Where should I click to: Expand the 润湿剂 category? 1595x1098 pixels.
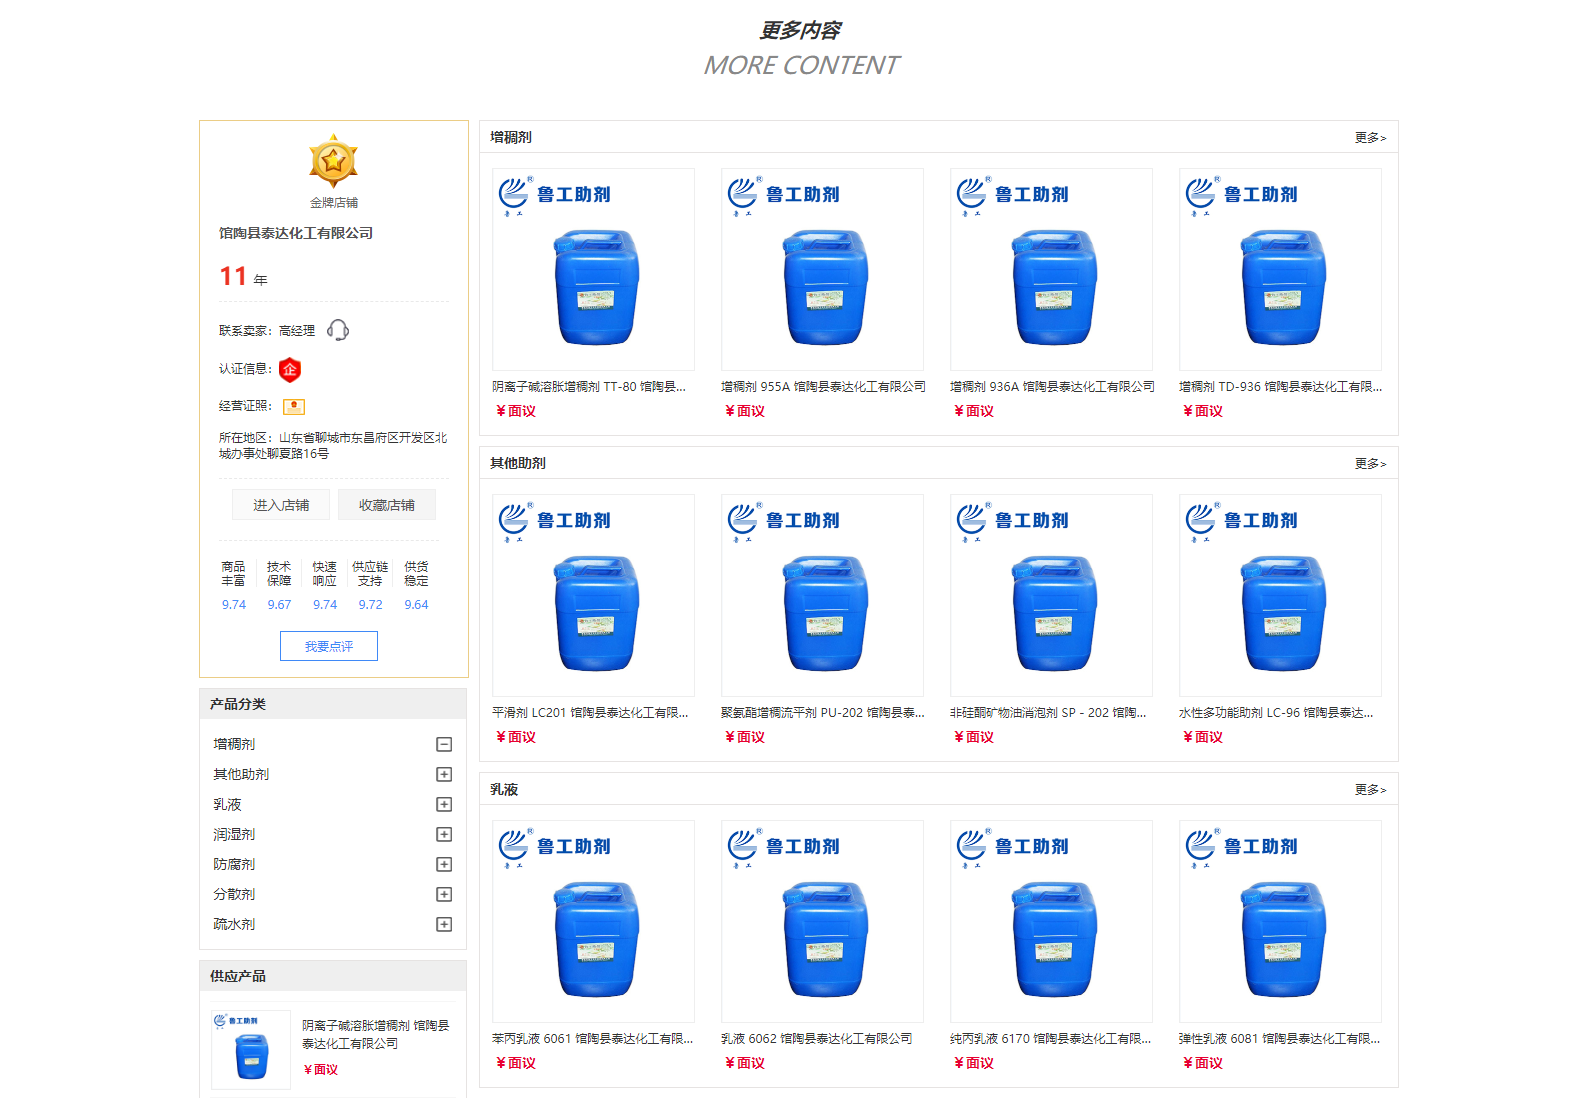pos(444,834)
